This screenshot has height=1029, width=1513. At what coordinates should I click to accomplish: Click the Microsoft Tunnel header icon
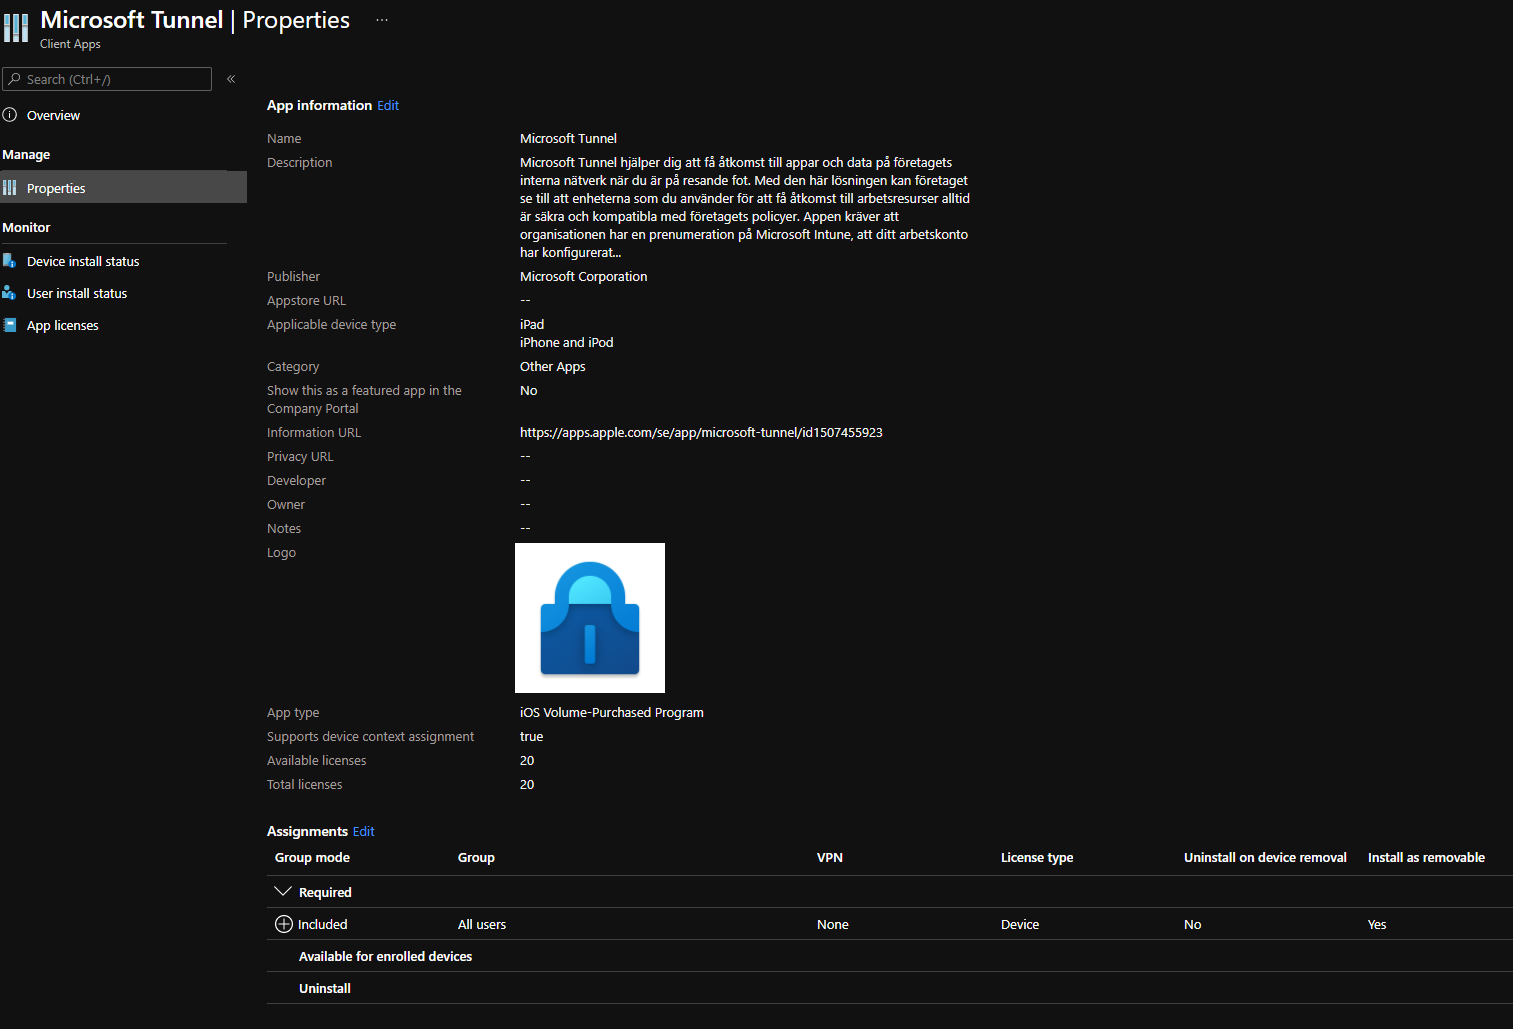tap(16, 28)
